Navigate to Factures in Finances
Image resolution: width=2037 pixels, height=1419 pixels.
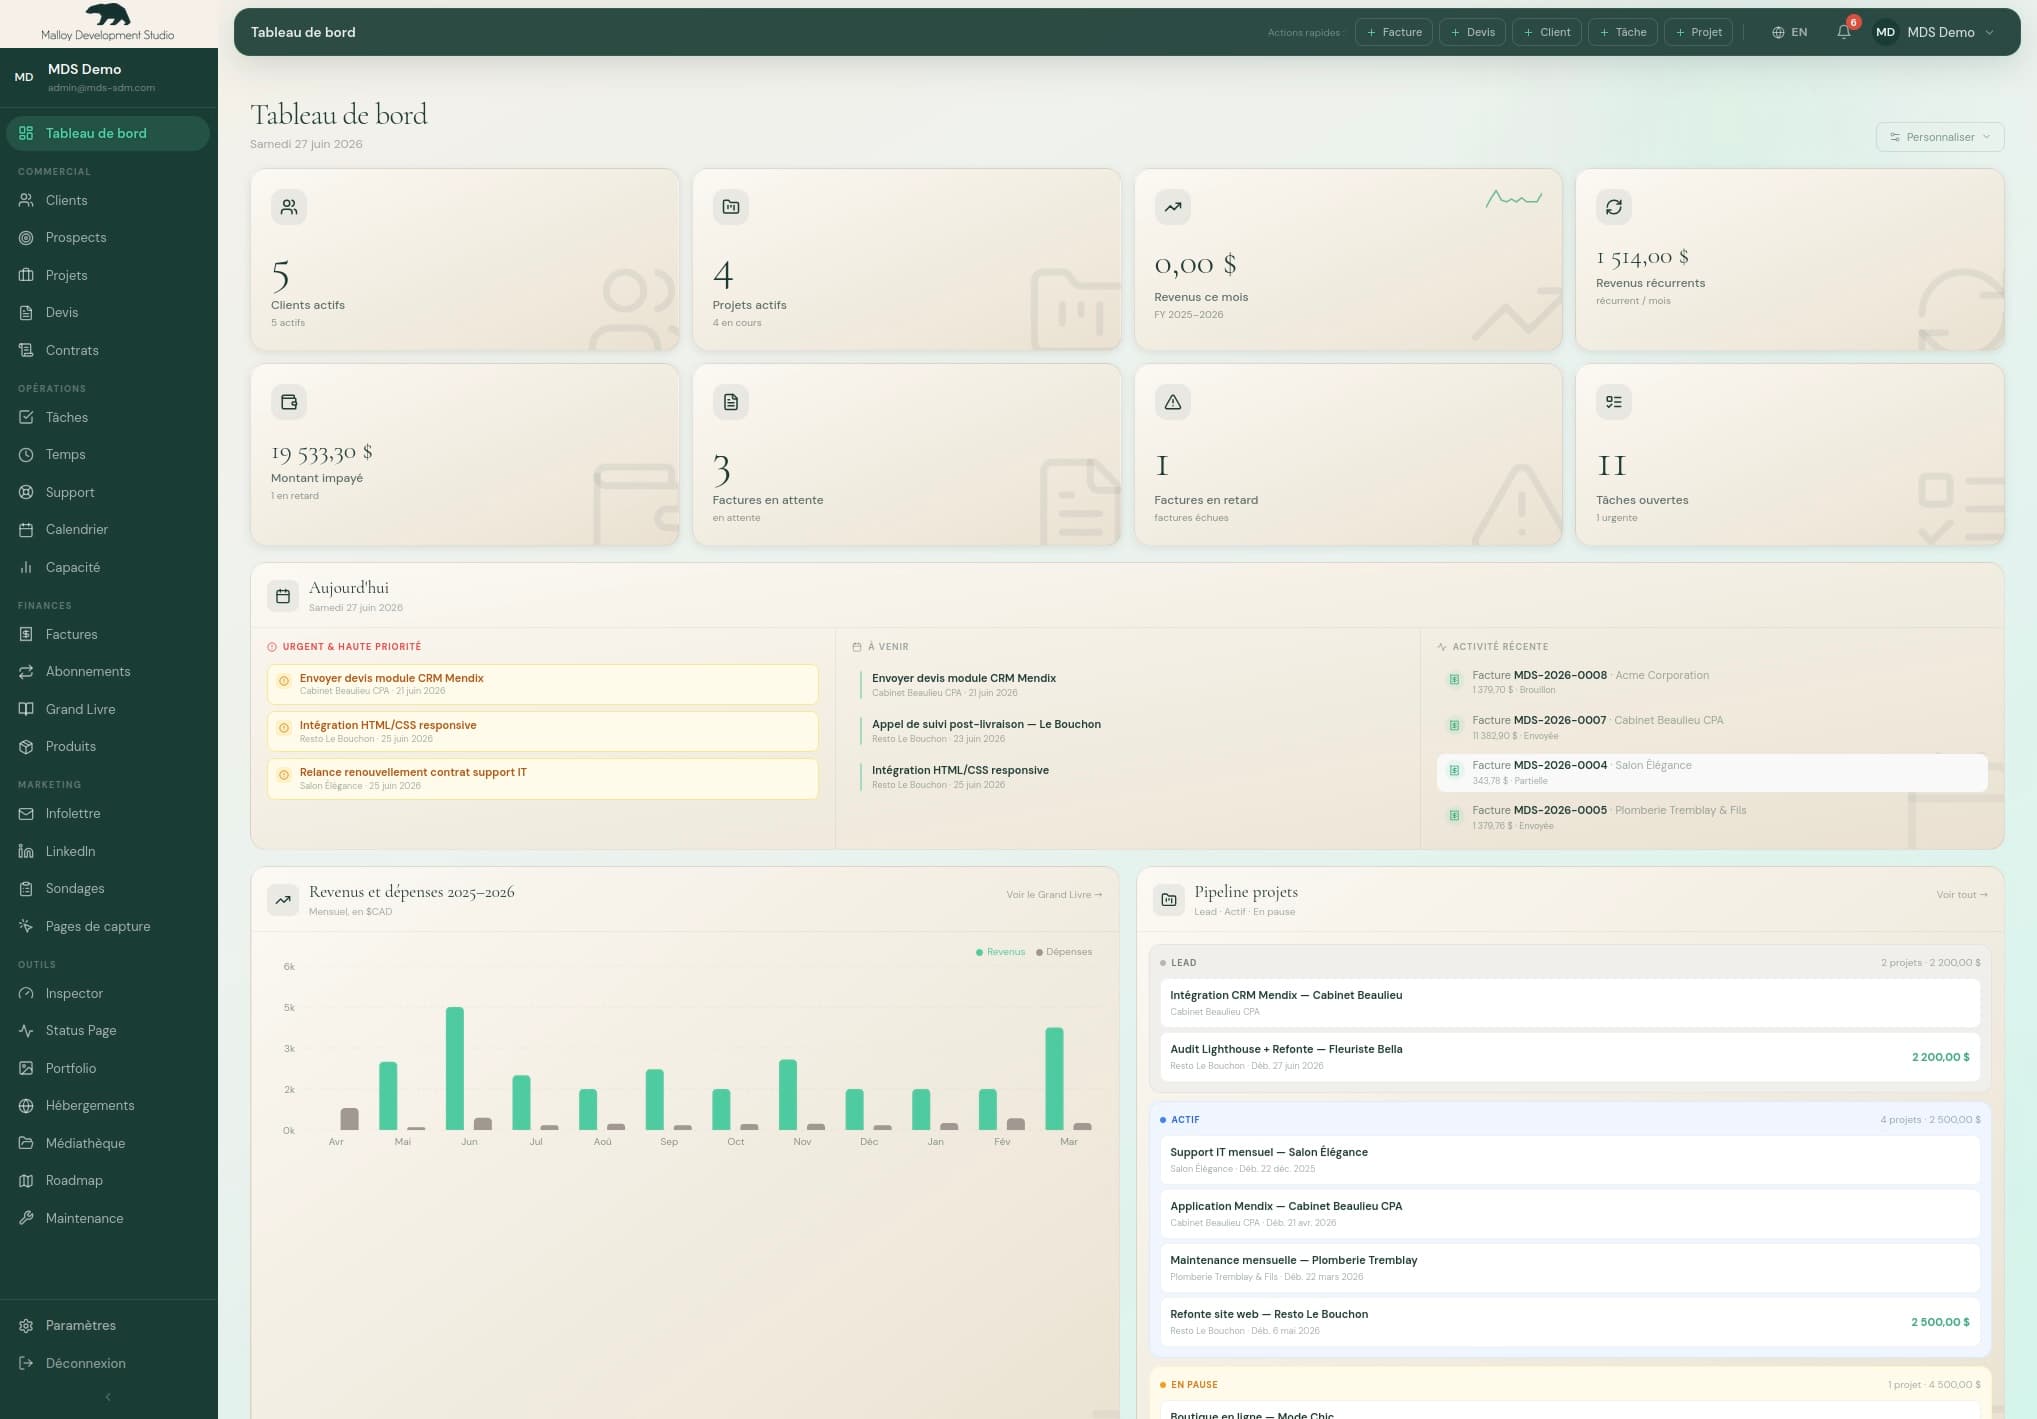(x=108, y=634)
